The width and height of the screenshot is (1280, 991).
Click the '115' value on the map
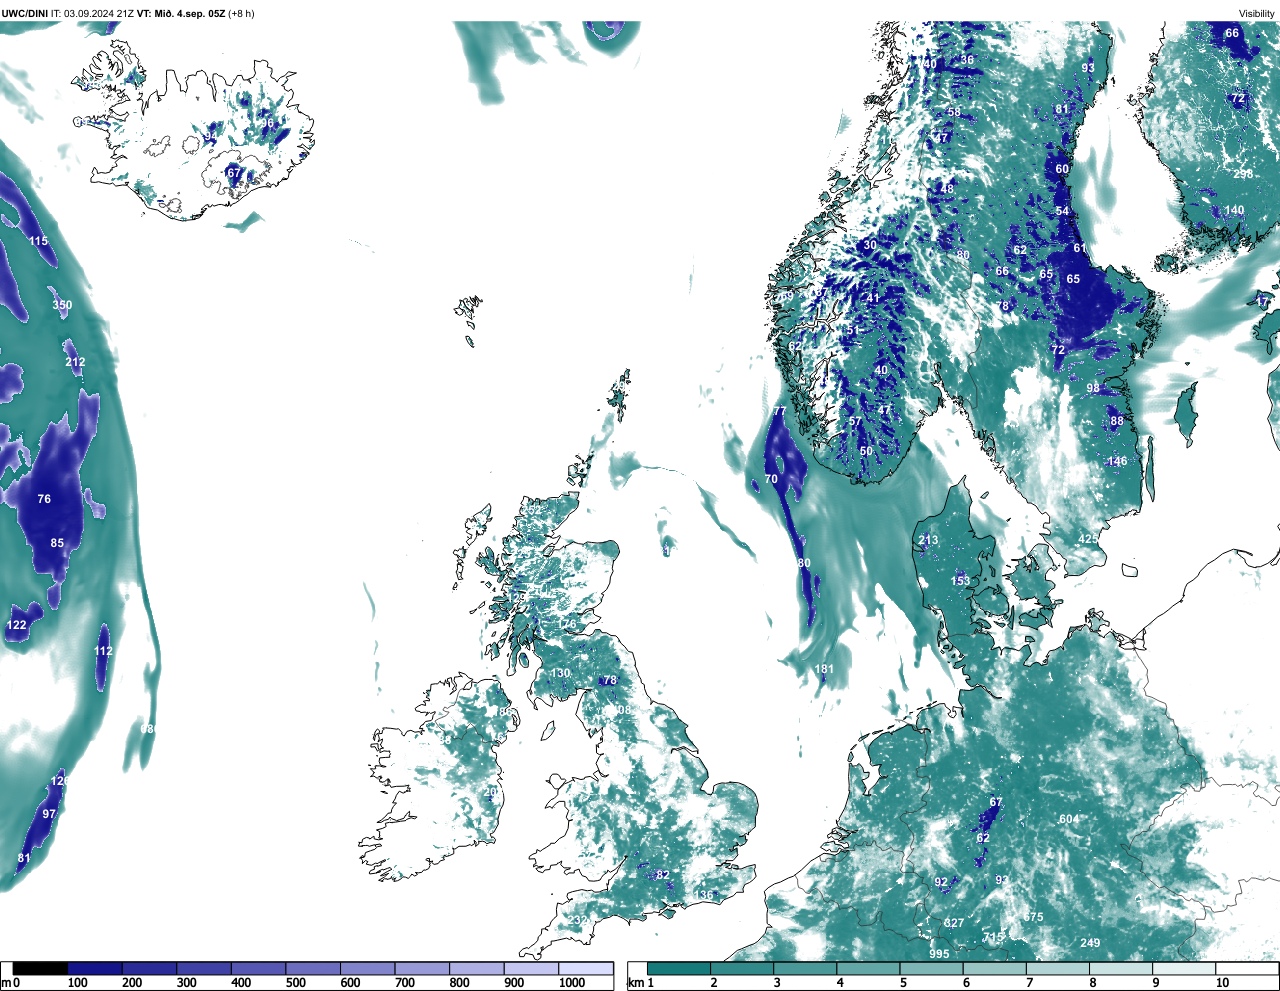tap(38, 242)
